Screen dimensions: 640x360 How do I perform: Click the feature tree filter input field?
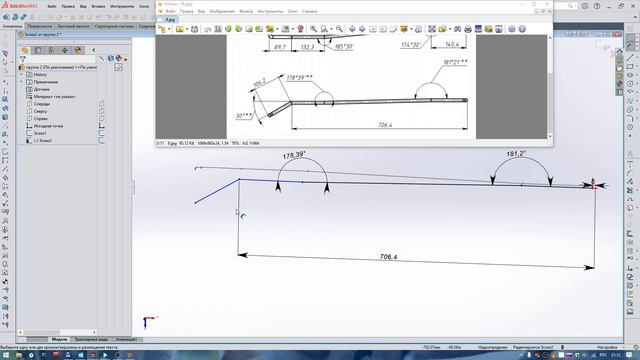point(61,59)
